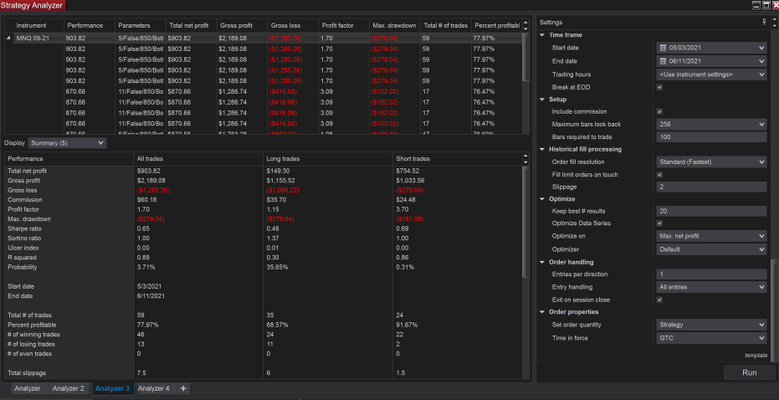
Task: Open the Optimize on dropdown
Action: 710,236
